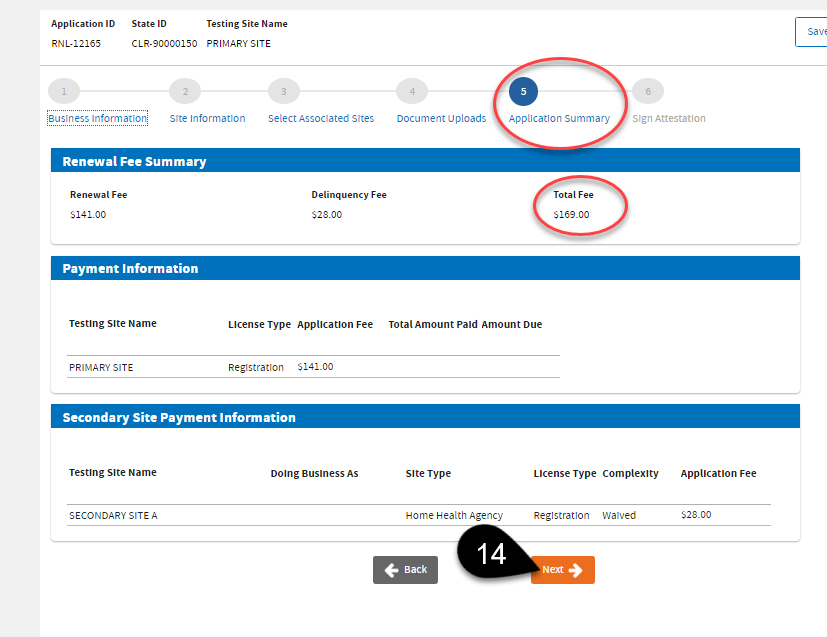Click the step 4 circle icon
The image size is (827, 637).
pyautogui.click(x=411, y=92)
